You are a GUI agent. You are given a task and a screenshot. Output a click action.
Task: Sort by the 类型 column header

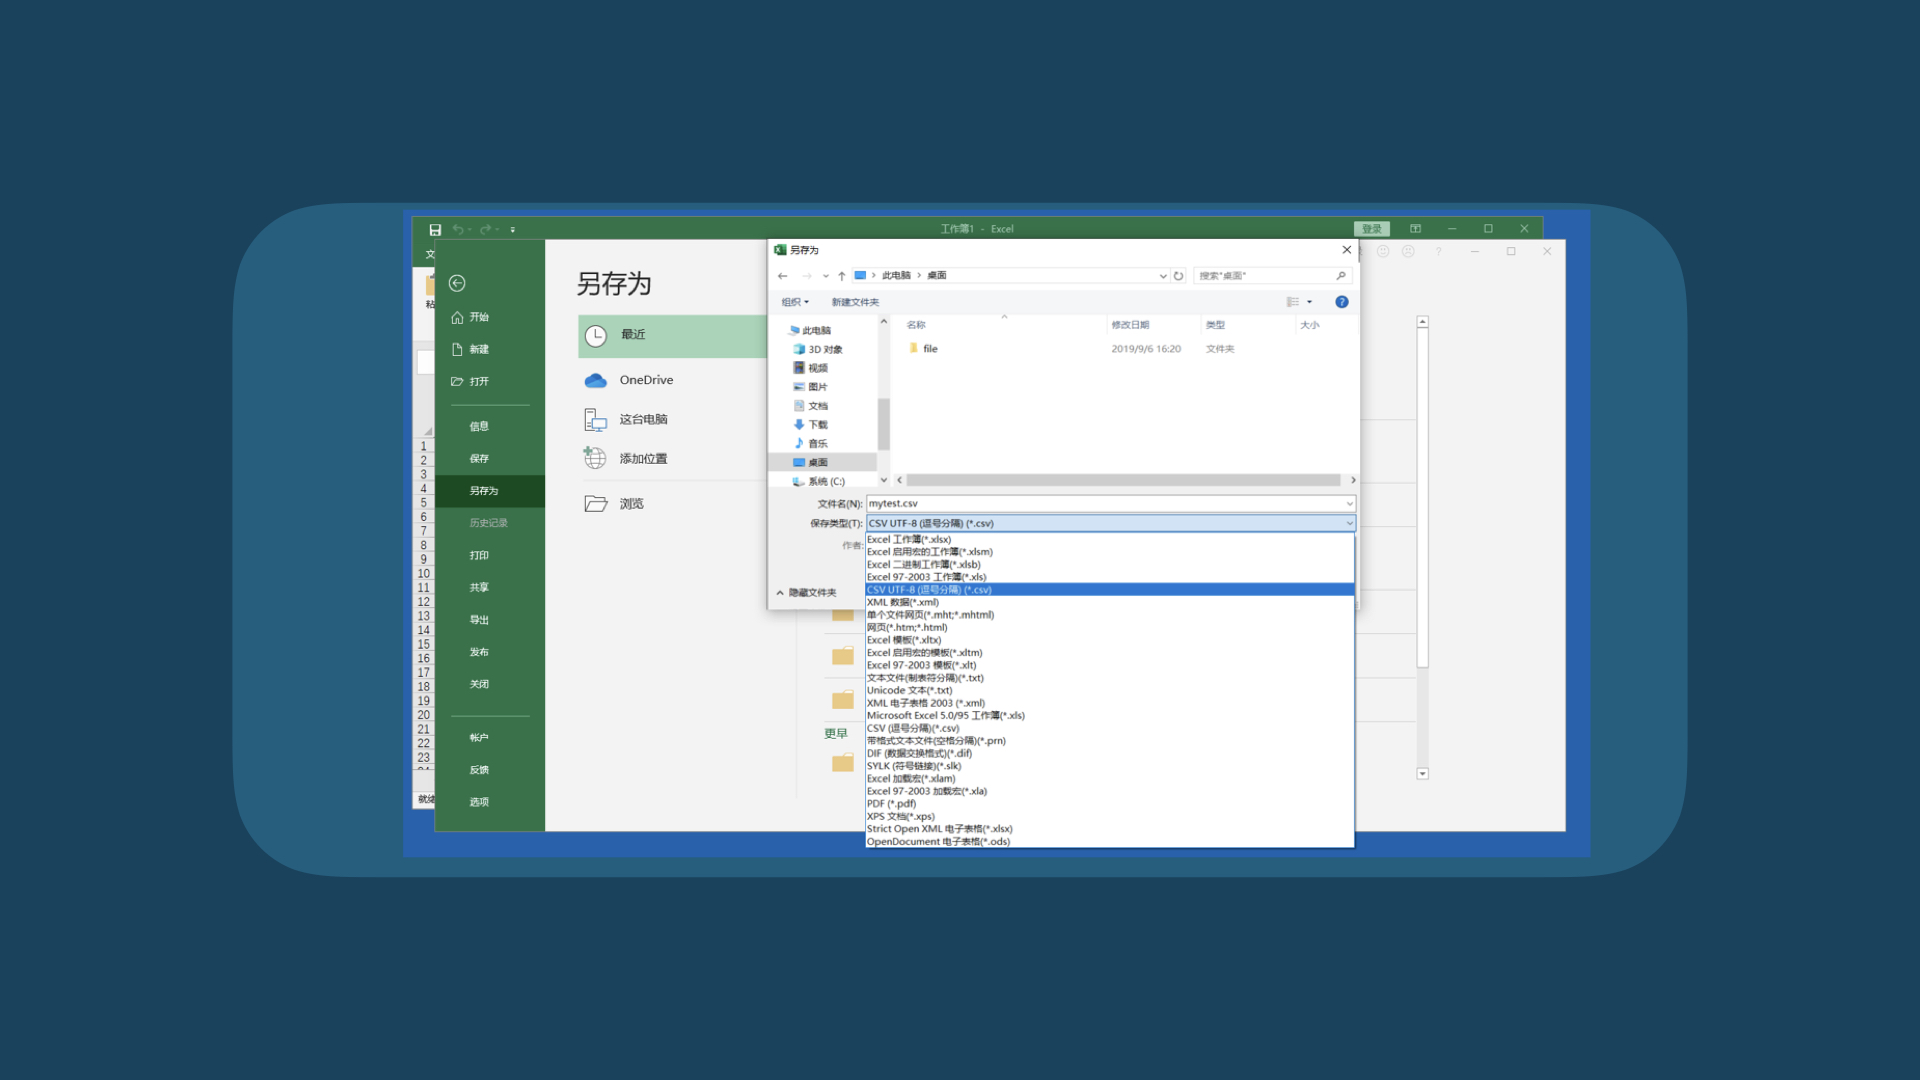pyautogui.click(x=1215, y=325)
